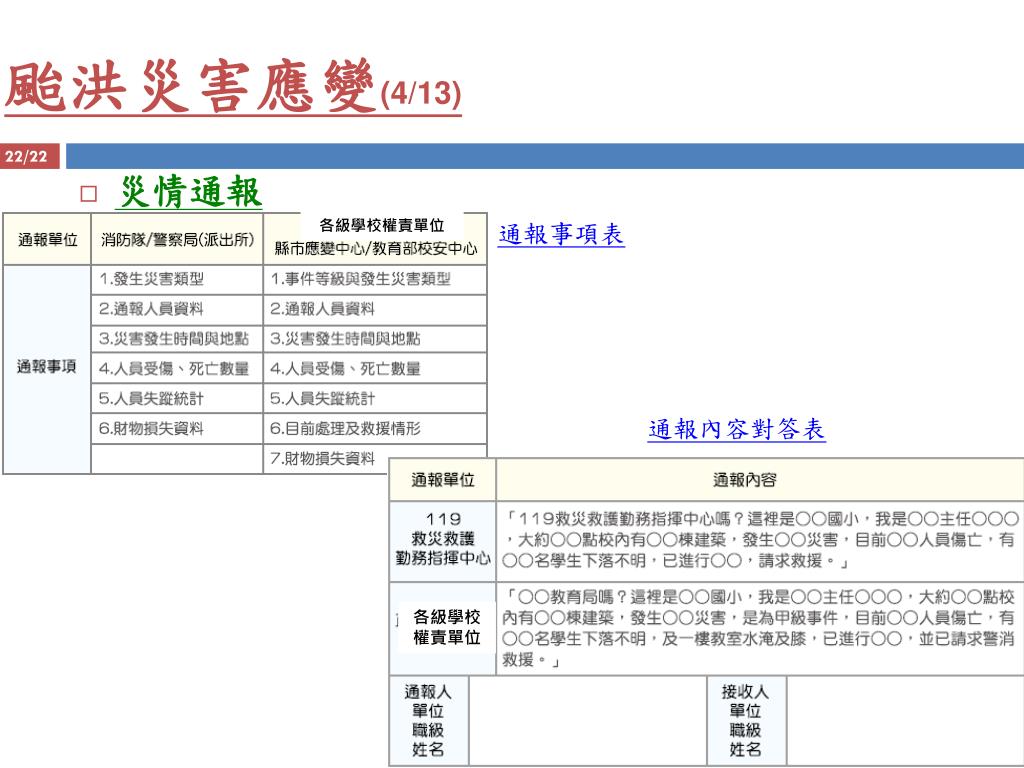Select cell 1.發生災害類型
The image size is (1024, 768).
point(177,280)
